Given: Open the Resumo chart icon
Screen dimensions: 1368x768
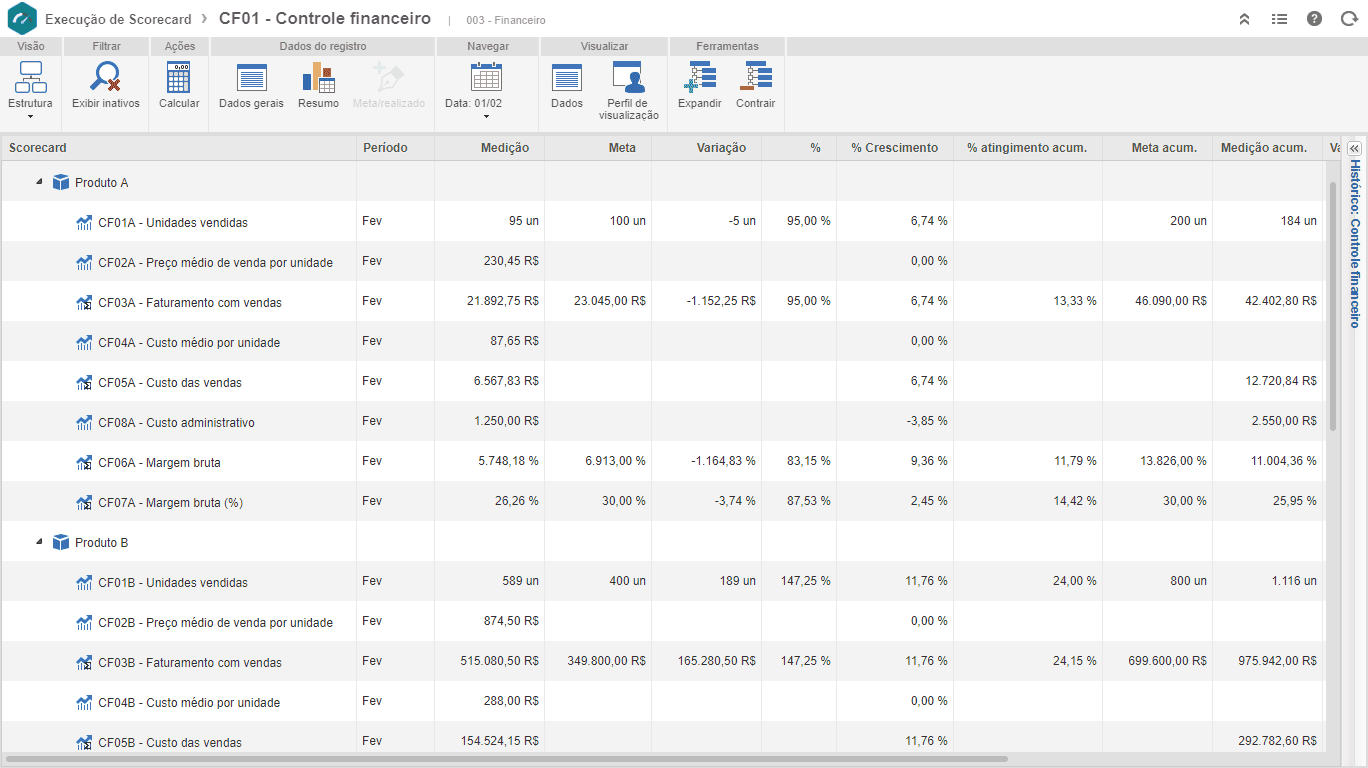Looking at the screenshot, I should [318, 77].
